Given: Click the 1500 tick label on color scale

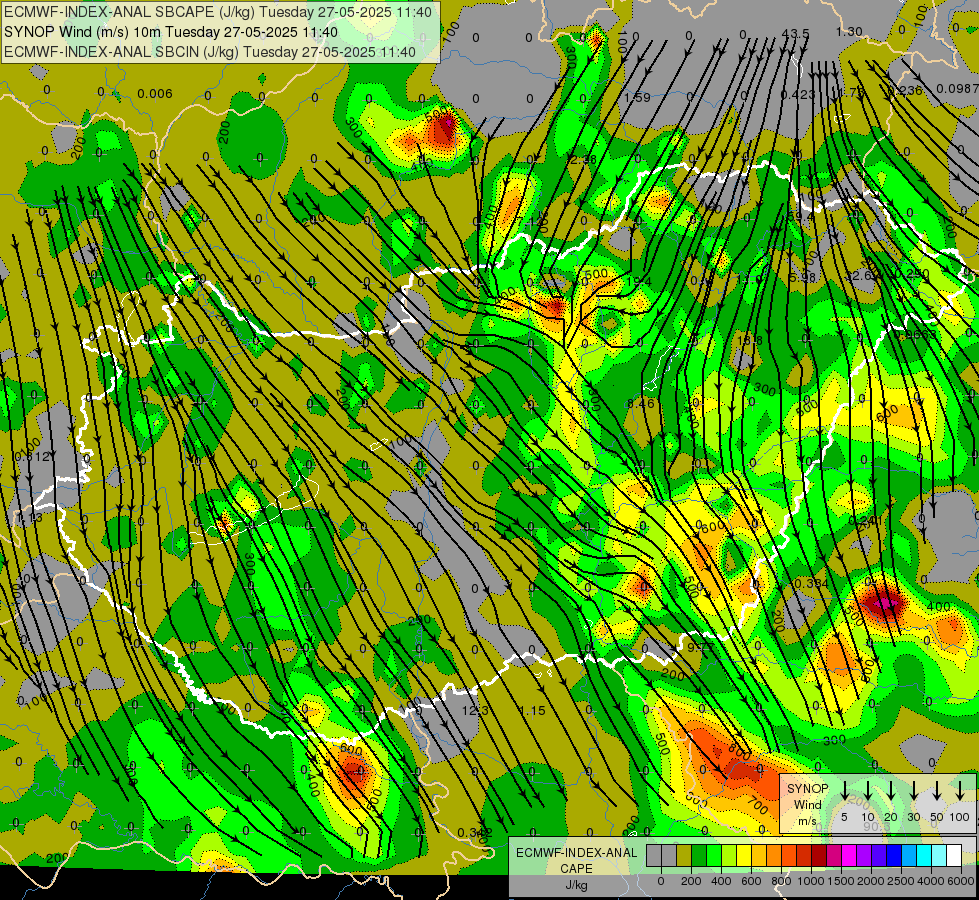Looking at the screenshot, I should click(x=842, y=881).
